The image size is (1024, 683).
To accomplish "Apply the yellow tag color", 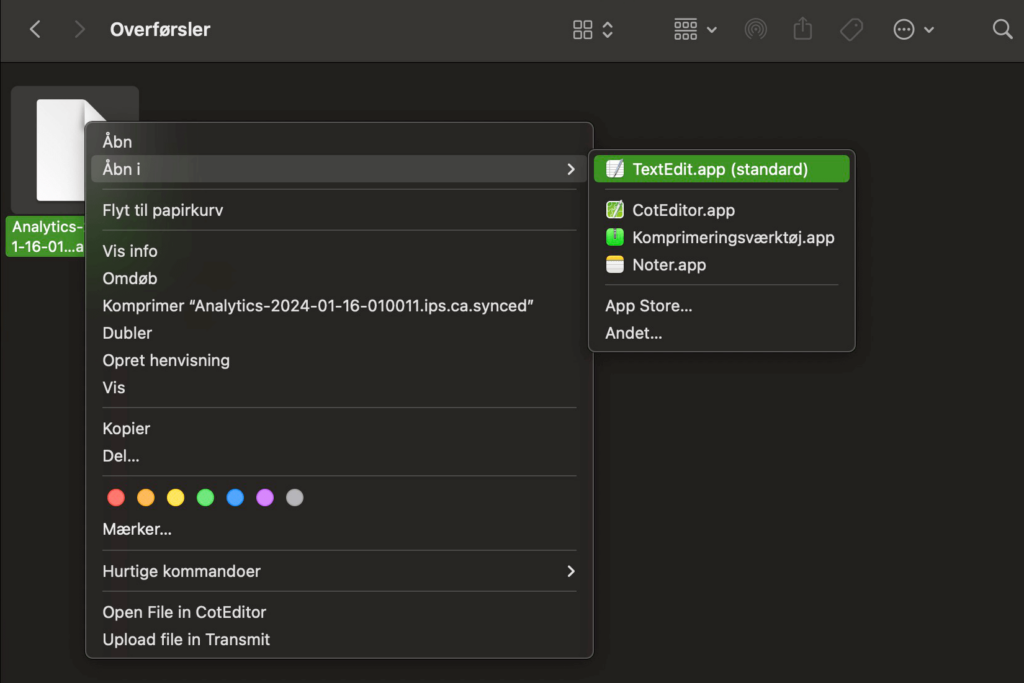I will (176, 498).
